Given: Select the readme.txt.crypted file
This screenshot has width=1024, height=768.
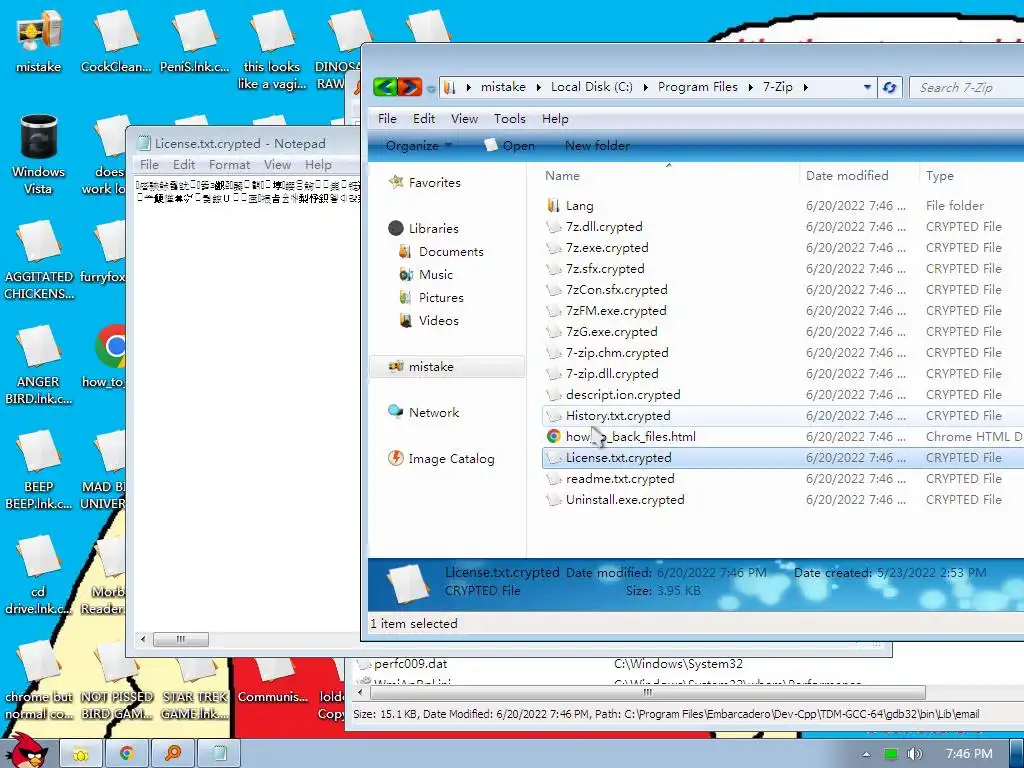Looking at the screenshot, I should [620, 479].
